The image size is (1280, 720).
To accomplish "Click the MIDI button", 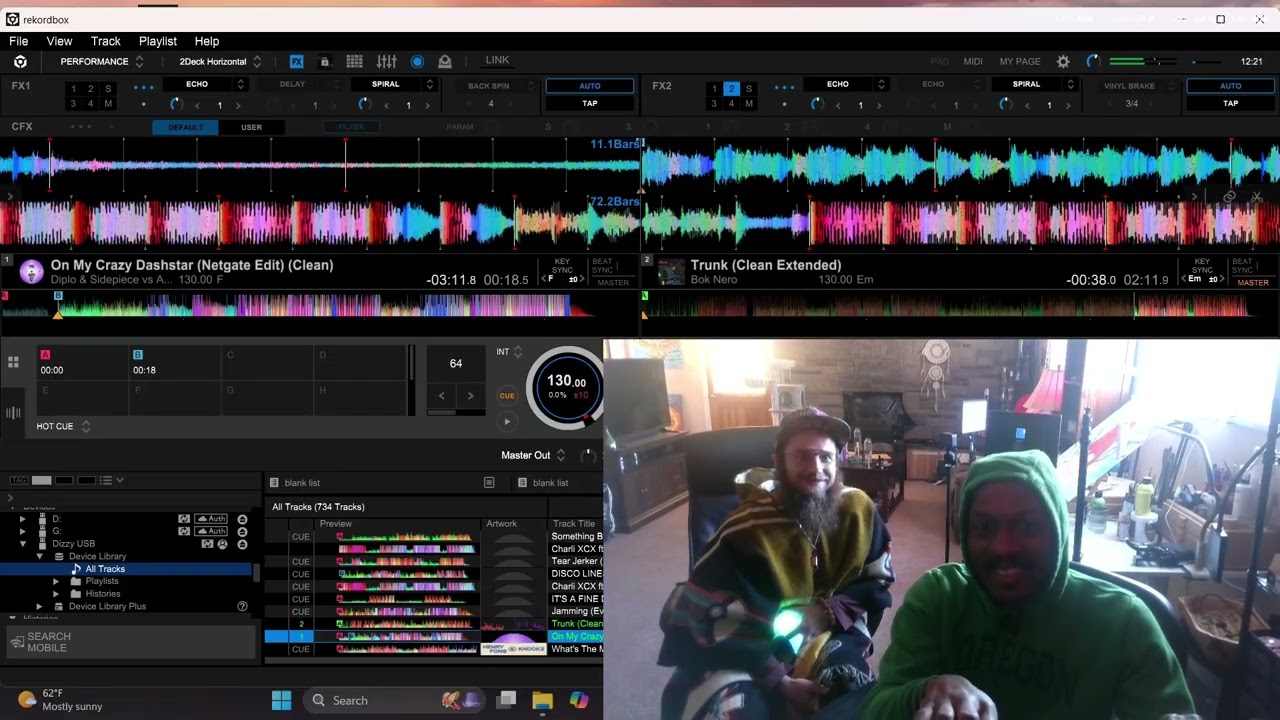I will [x=973, y=62].
